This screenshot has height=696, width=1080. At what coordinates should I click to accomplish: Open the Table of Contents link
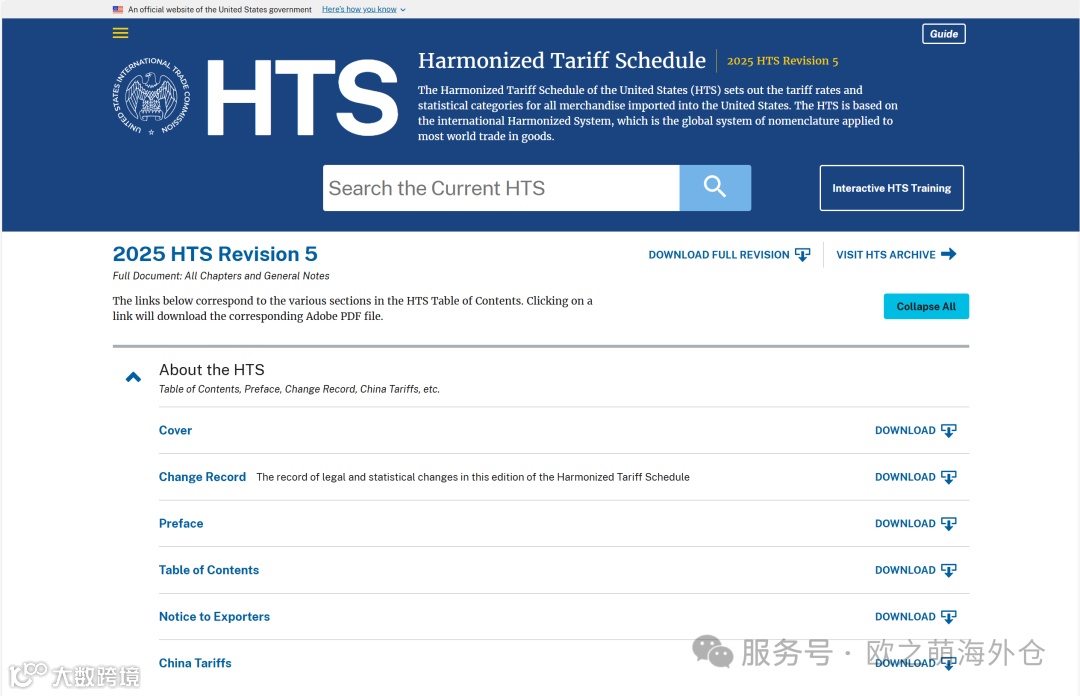pyautogui.click(x=209, y=570)
